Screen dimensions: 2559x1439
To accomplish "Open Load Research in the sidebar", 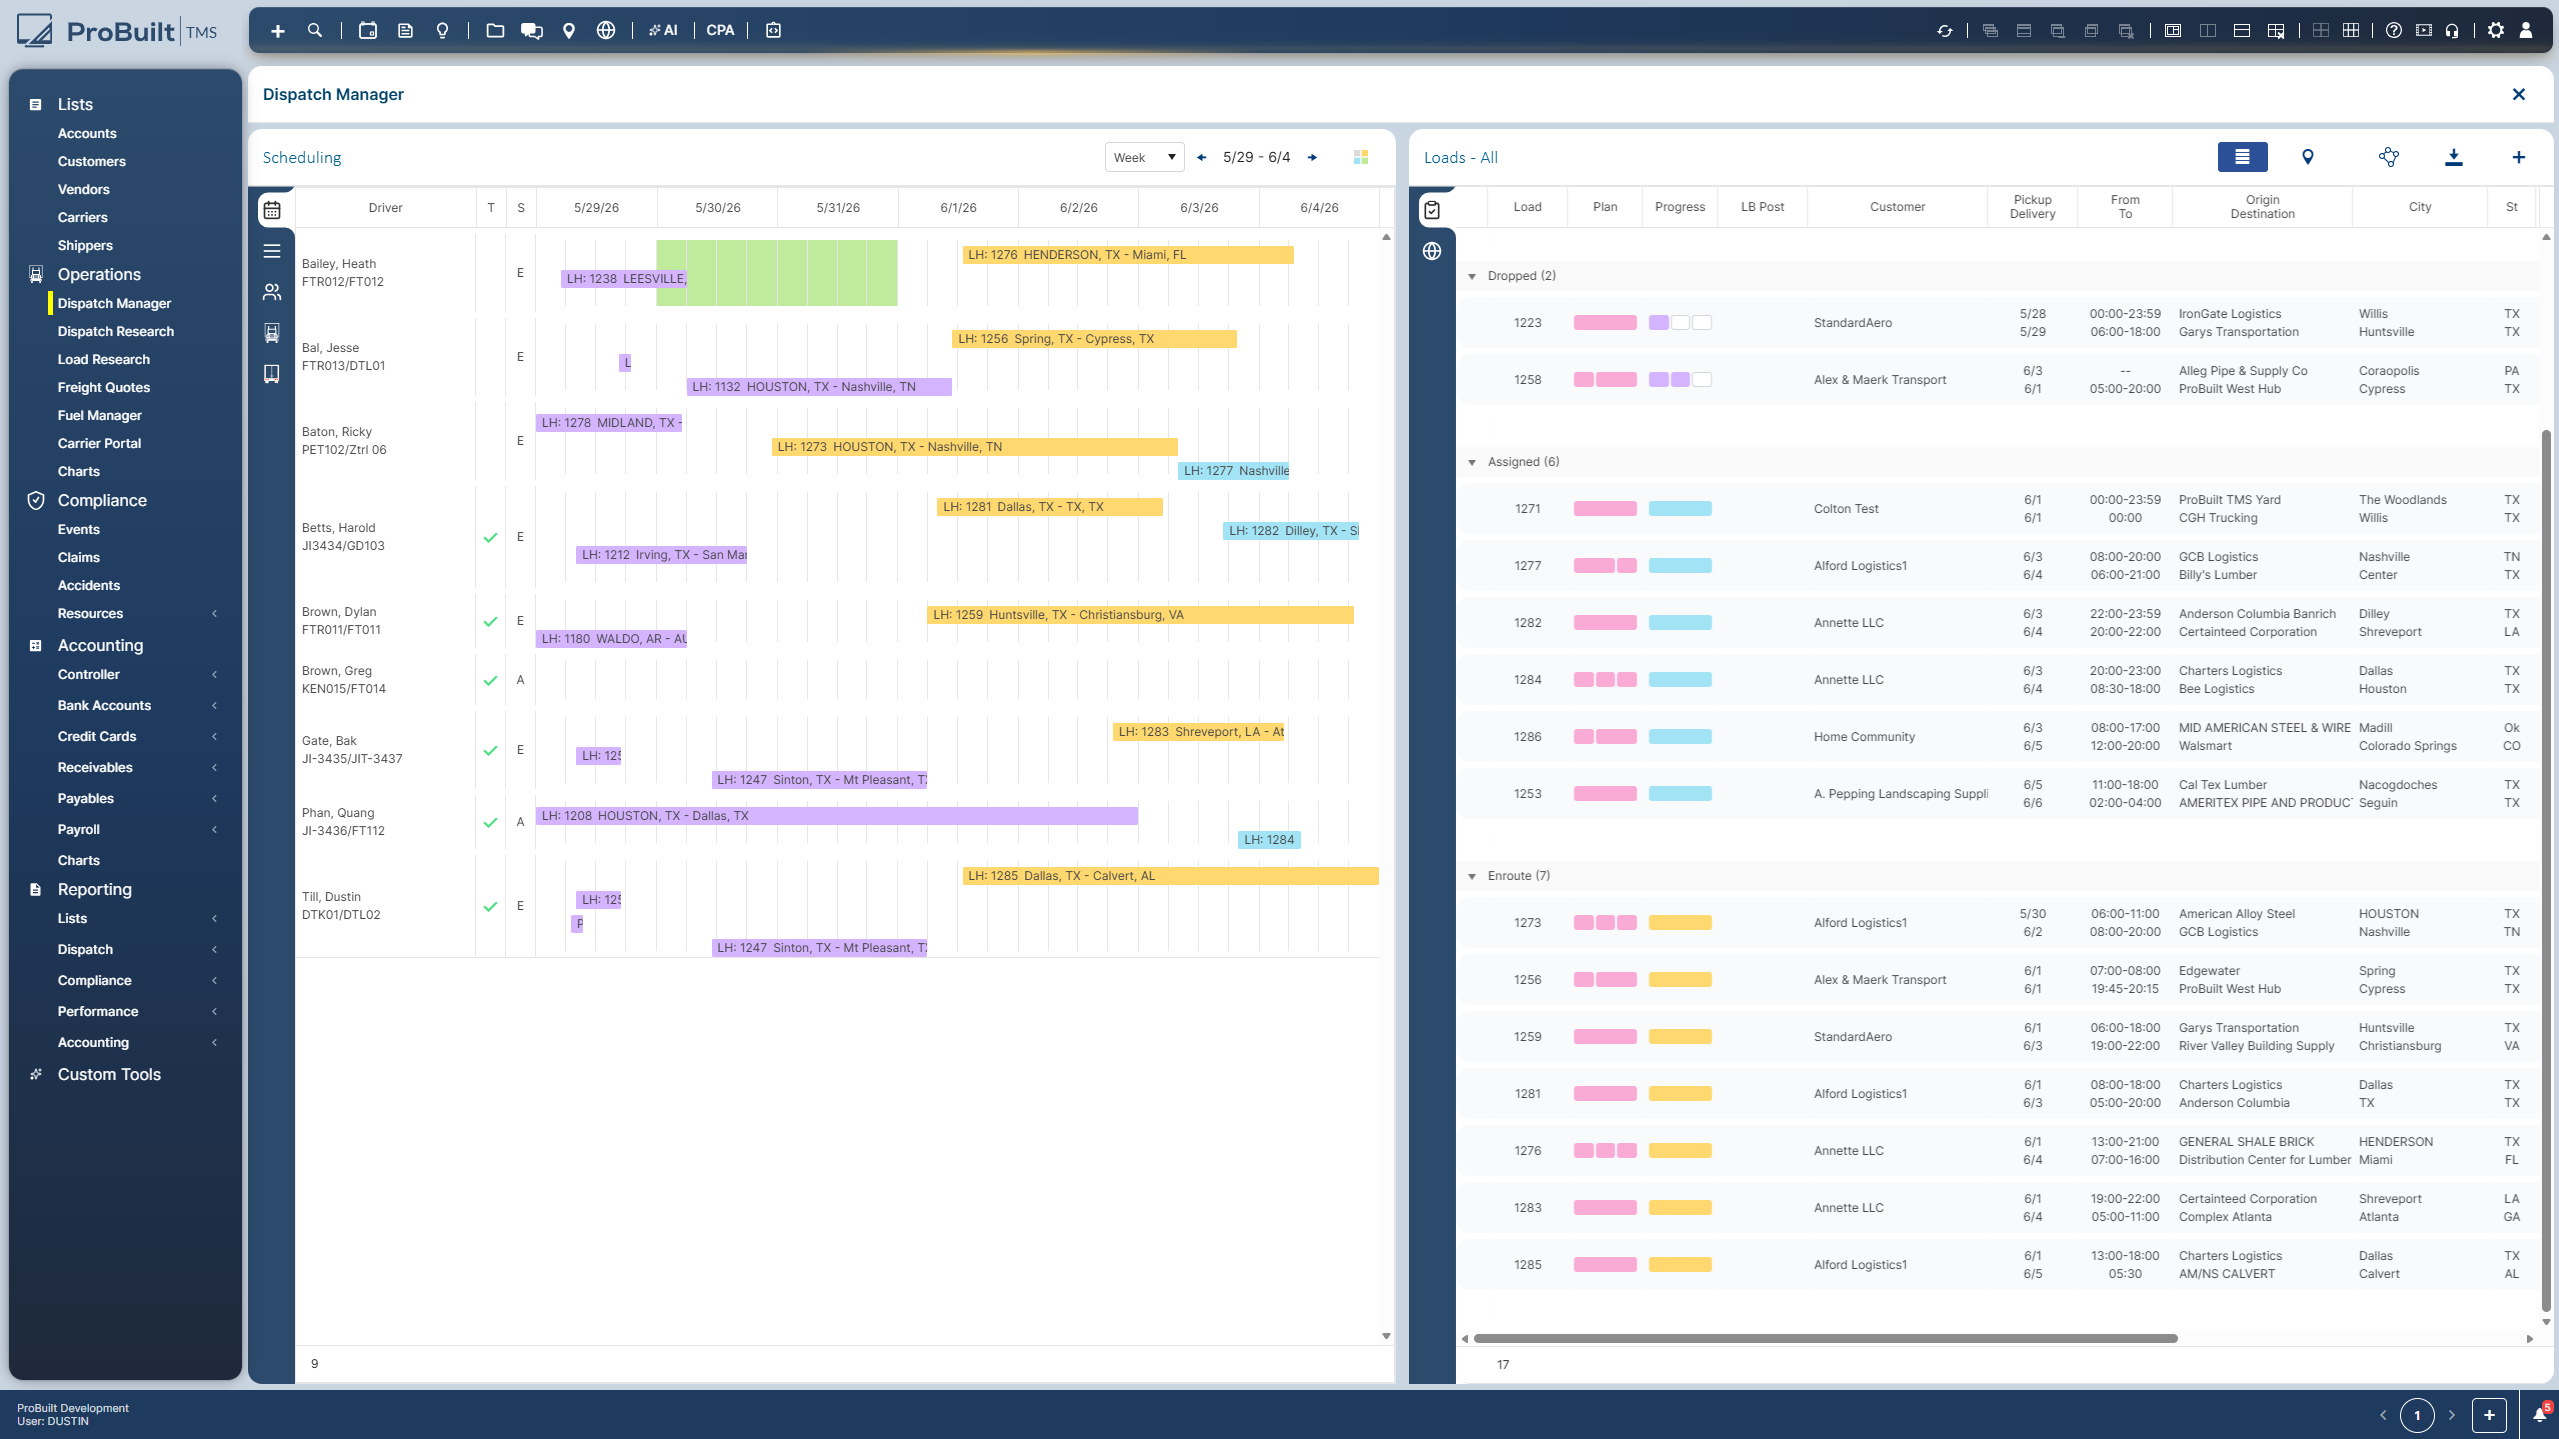I will click(x=104, y=359).
